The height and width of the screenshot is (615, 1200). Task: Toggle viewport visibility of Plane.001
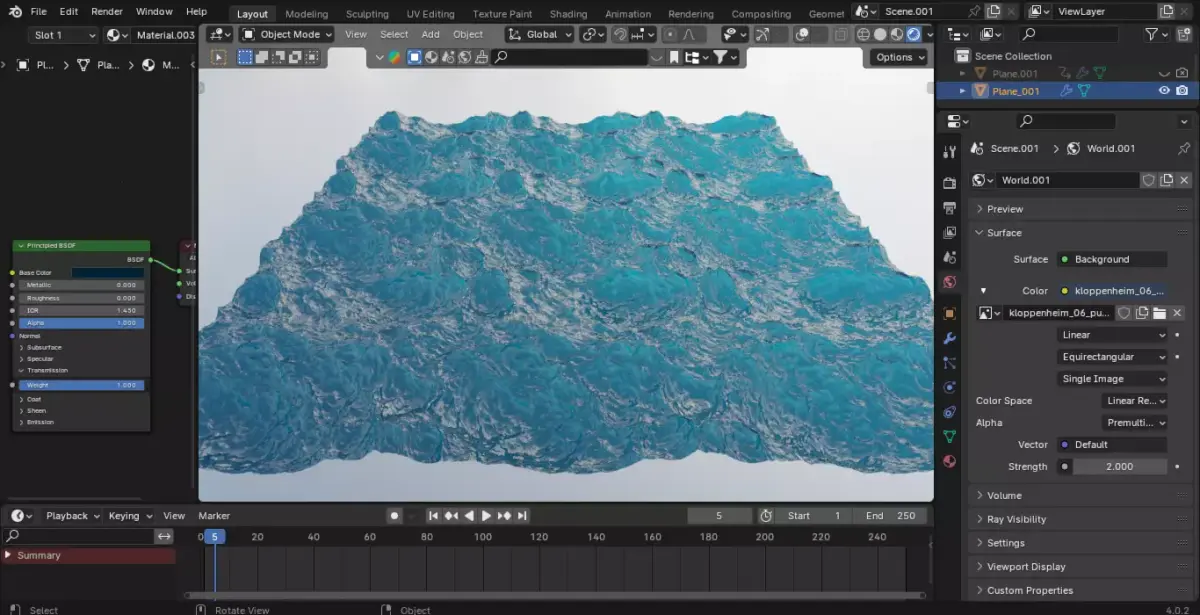point(1164,73)
